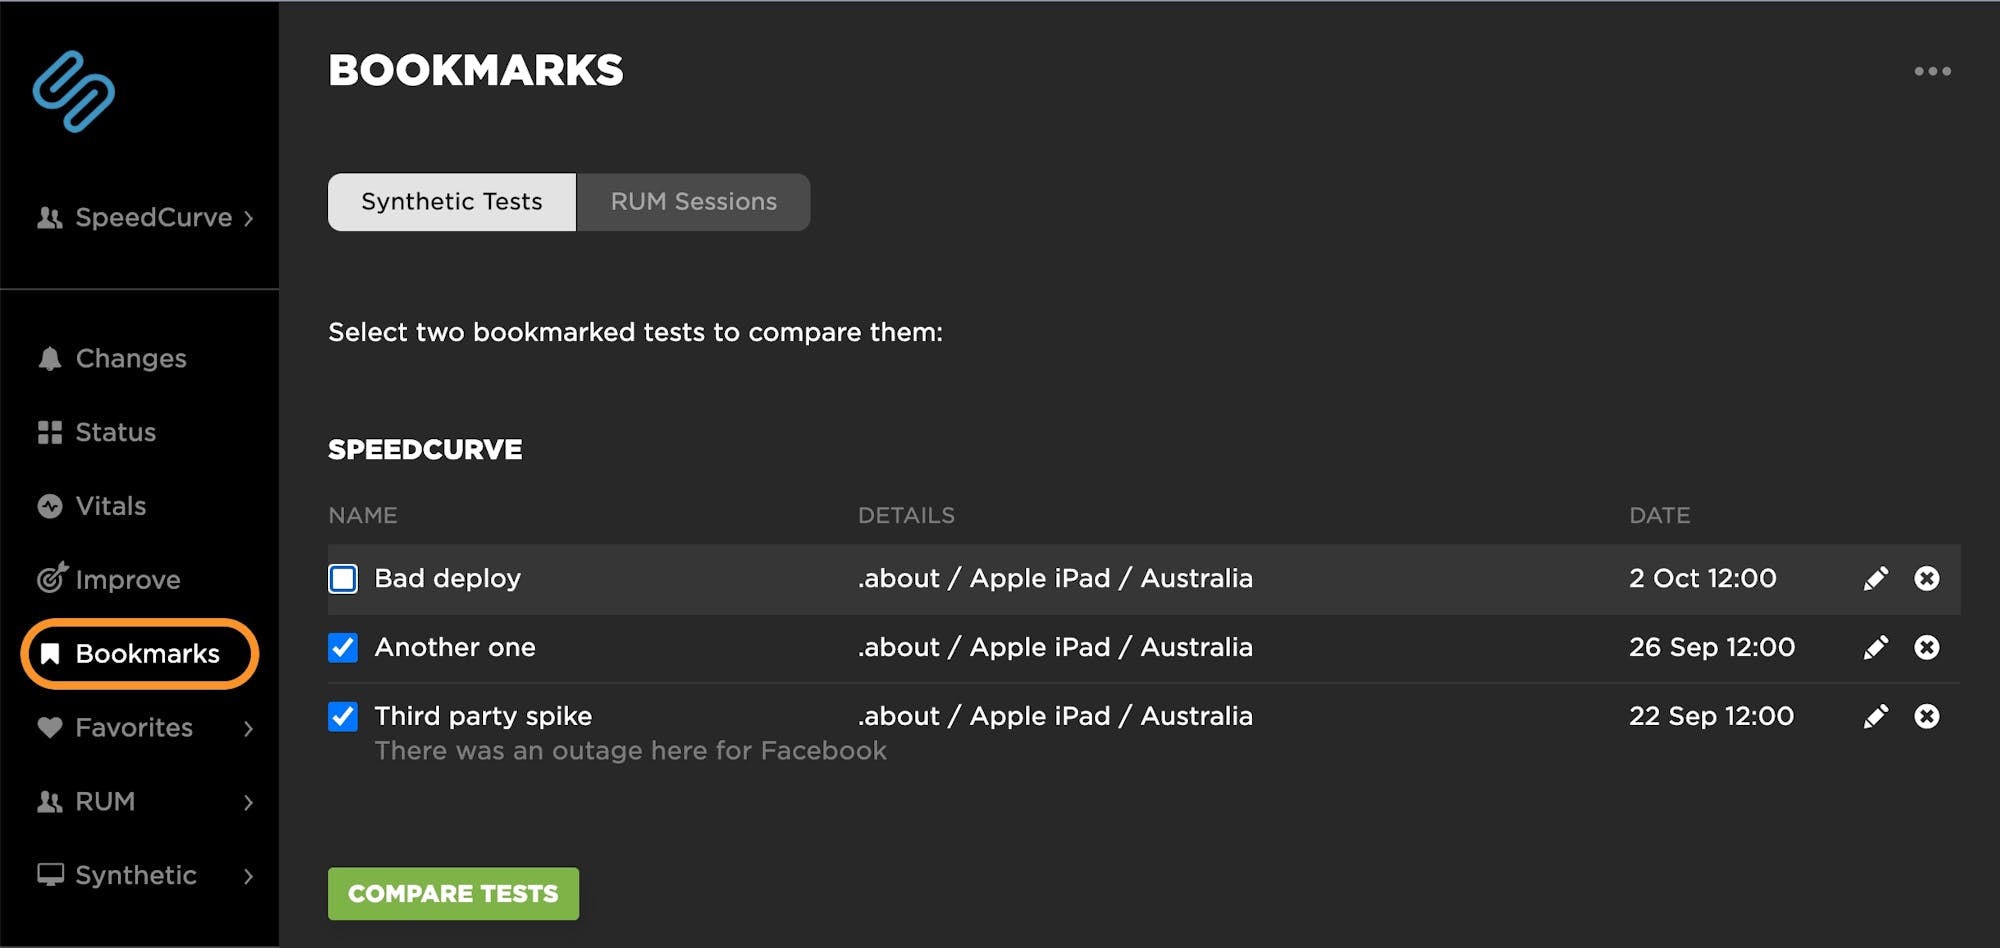
Task: Click the Changes bell icon
Action: 49,359
